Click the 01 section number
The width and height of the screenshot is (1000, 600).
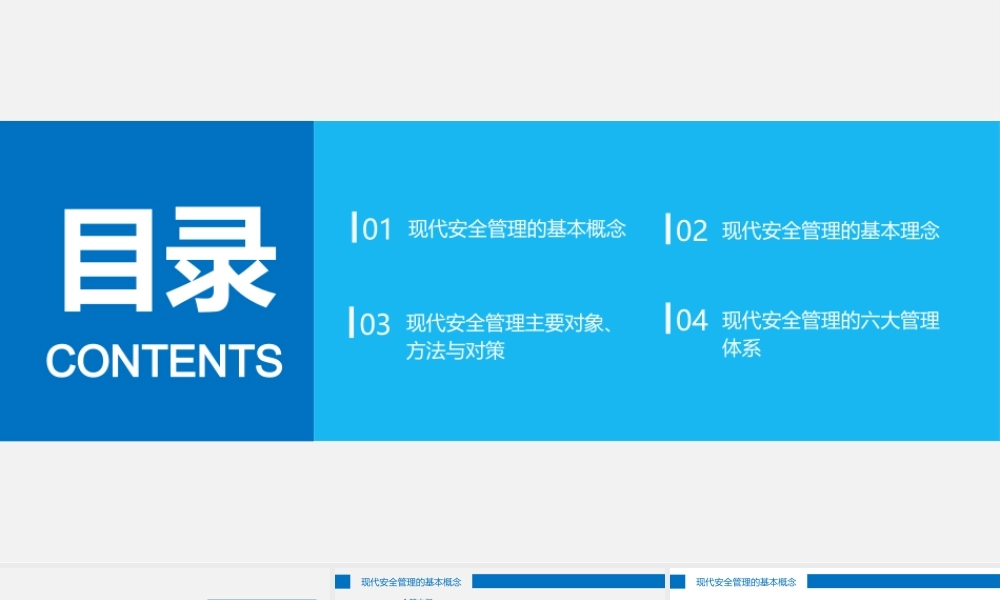[x=377, y=230]
